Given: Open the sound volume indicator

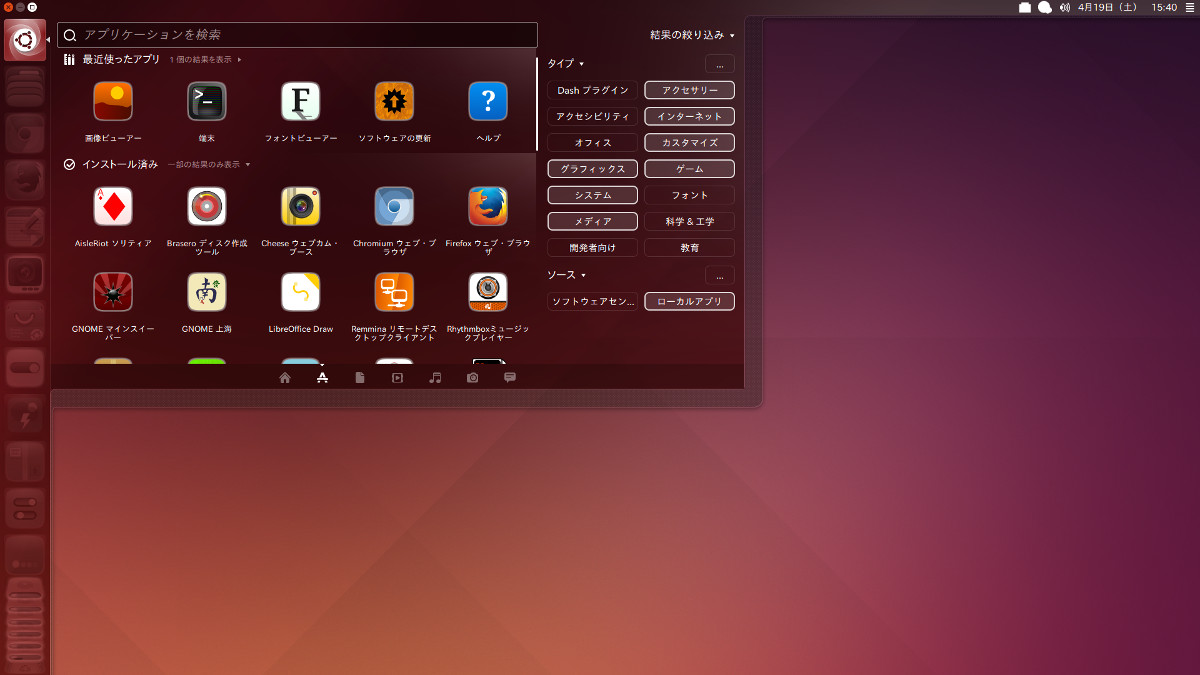Looking at the screenshot, I should coord(1065,7).
